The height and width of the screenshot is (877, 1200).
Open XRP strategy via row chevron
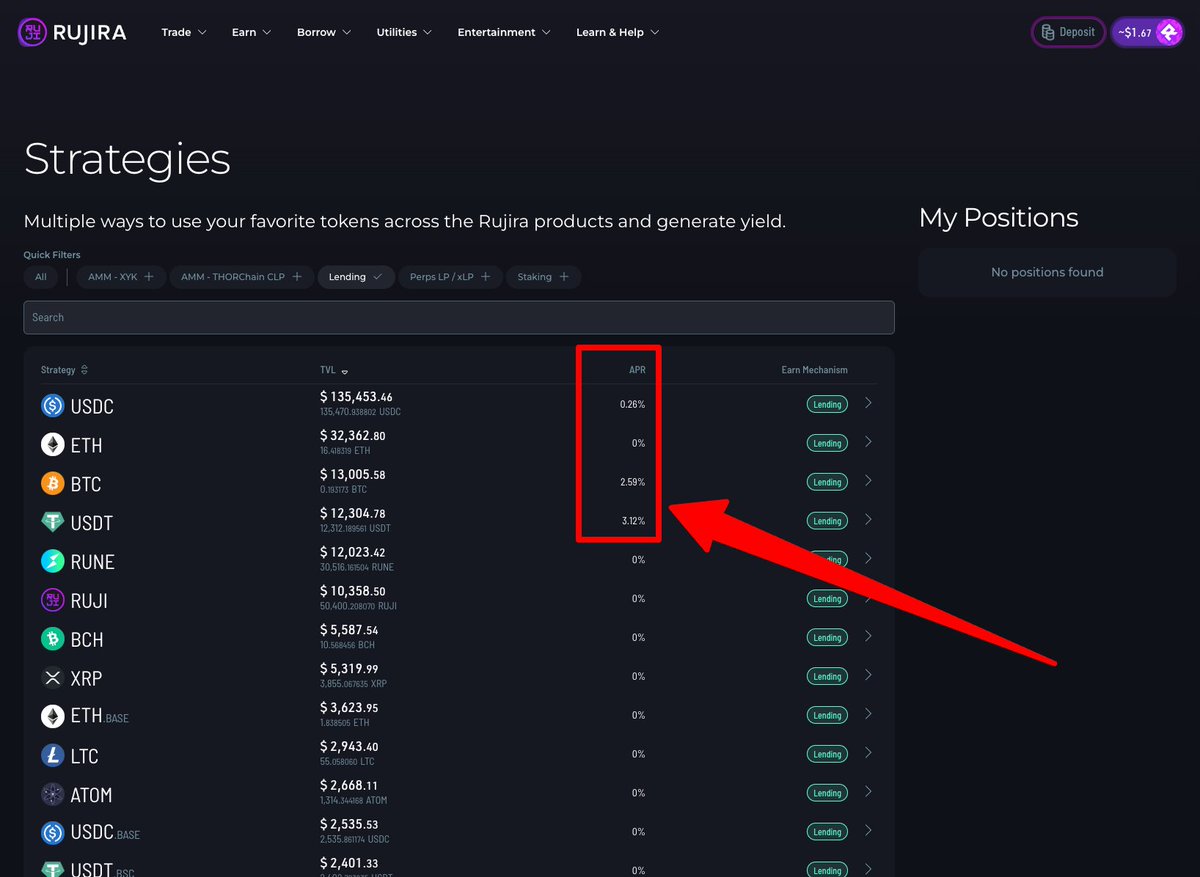coord(868,675)
